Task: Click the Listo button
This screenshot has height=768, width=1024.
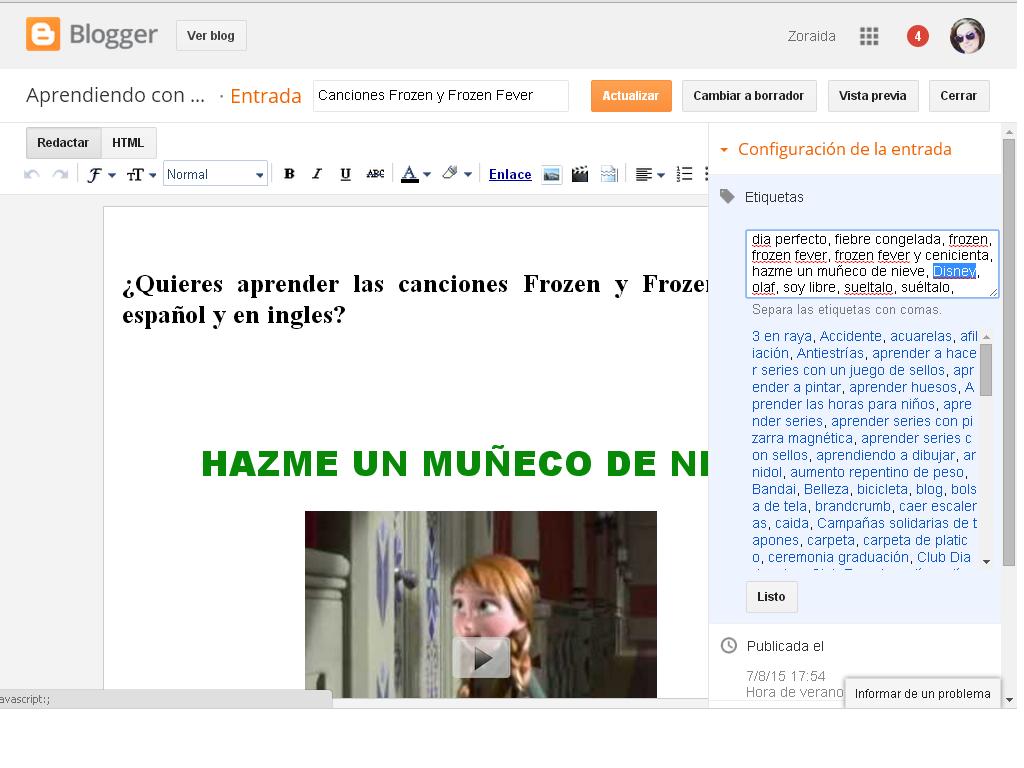Action: pyautogui.click(x=771, y=596)
